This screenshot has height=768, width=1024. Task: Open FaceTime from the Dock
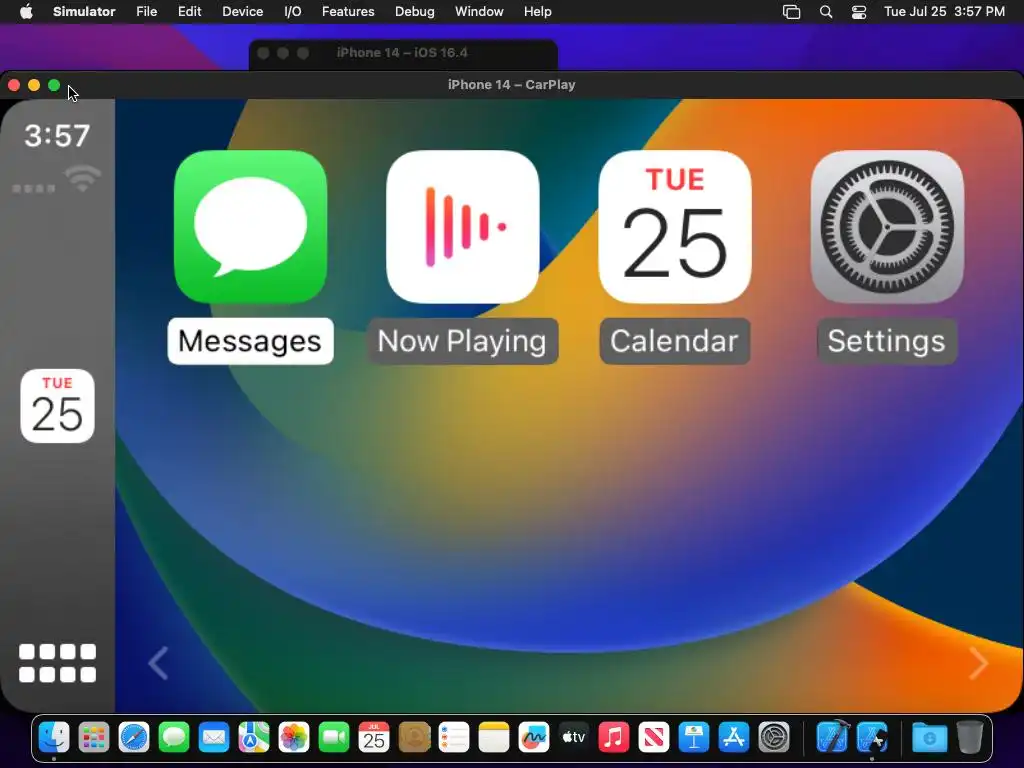[334, 737]
